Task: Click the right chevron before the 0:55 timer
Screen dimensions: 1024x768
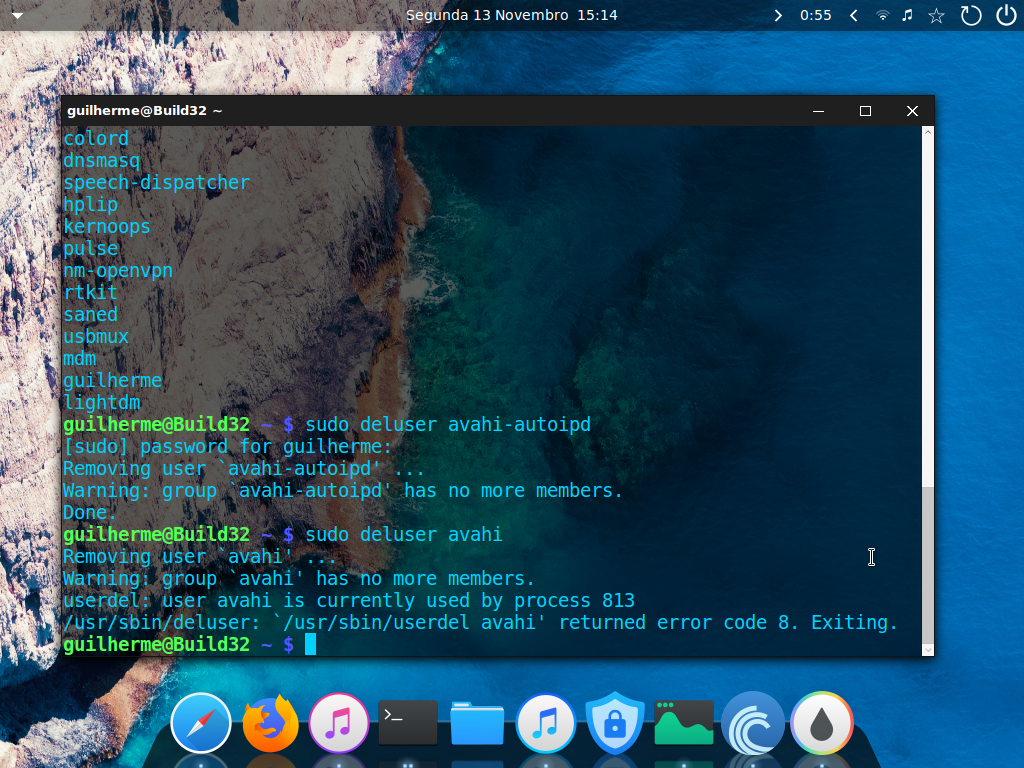Action: [778, 15]
